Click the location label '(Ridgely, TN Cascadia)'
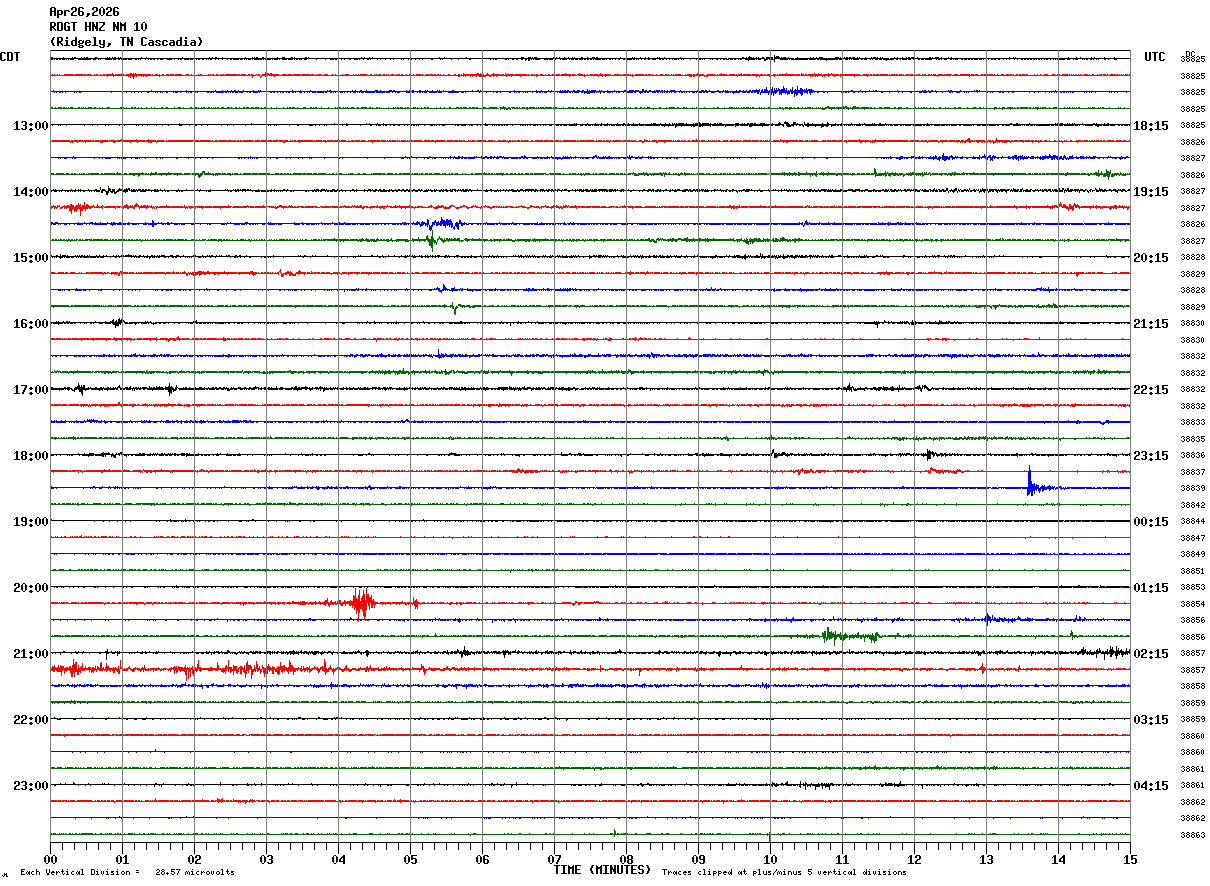Image resolution: width=1210 pixels, height=886 pixels. coord(126,42)
